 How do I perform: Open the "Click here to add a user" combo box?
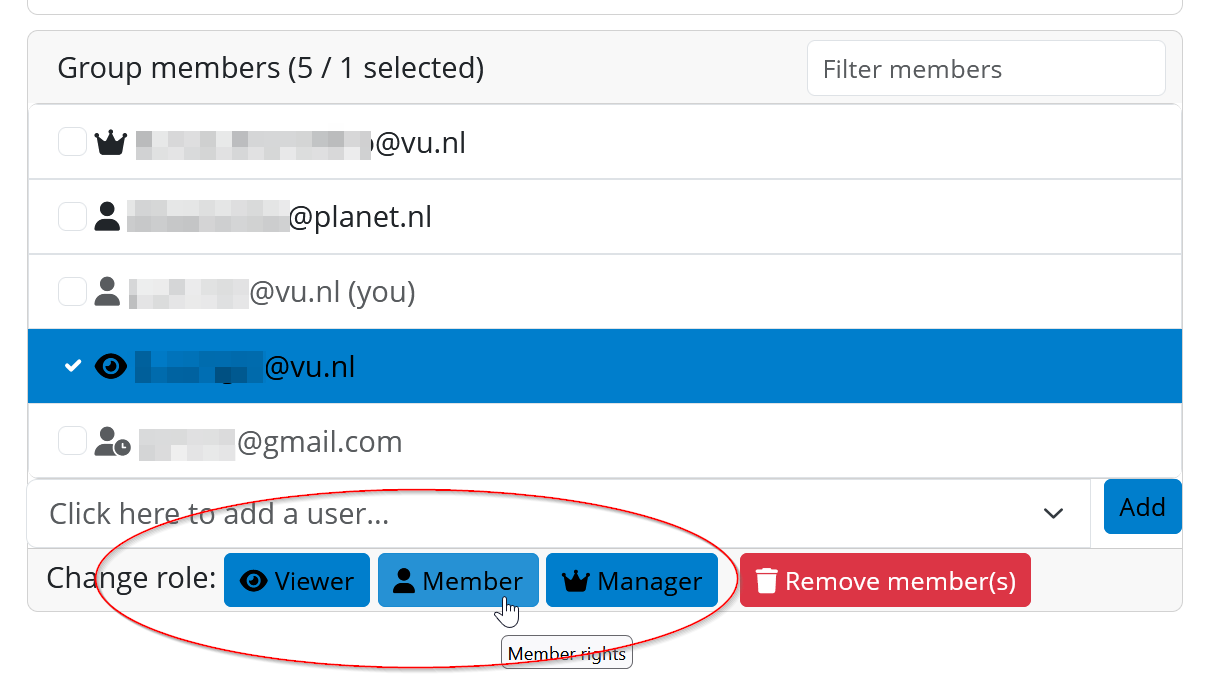click(540, 514)
